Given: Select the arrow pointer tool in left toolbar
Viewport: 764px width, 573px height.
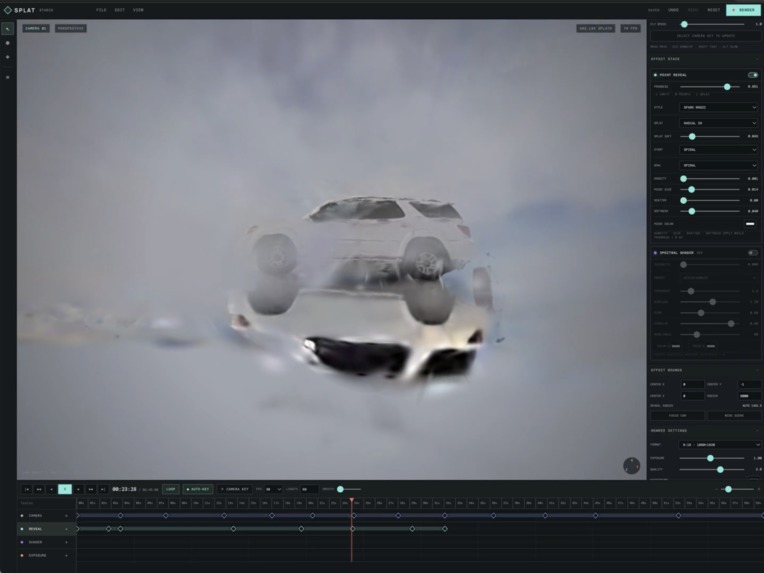Looking at the screenshot, I should (7, 29).
